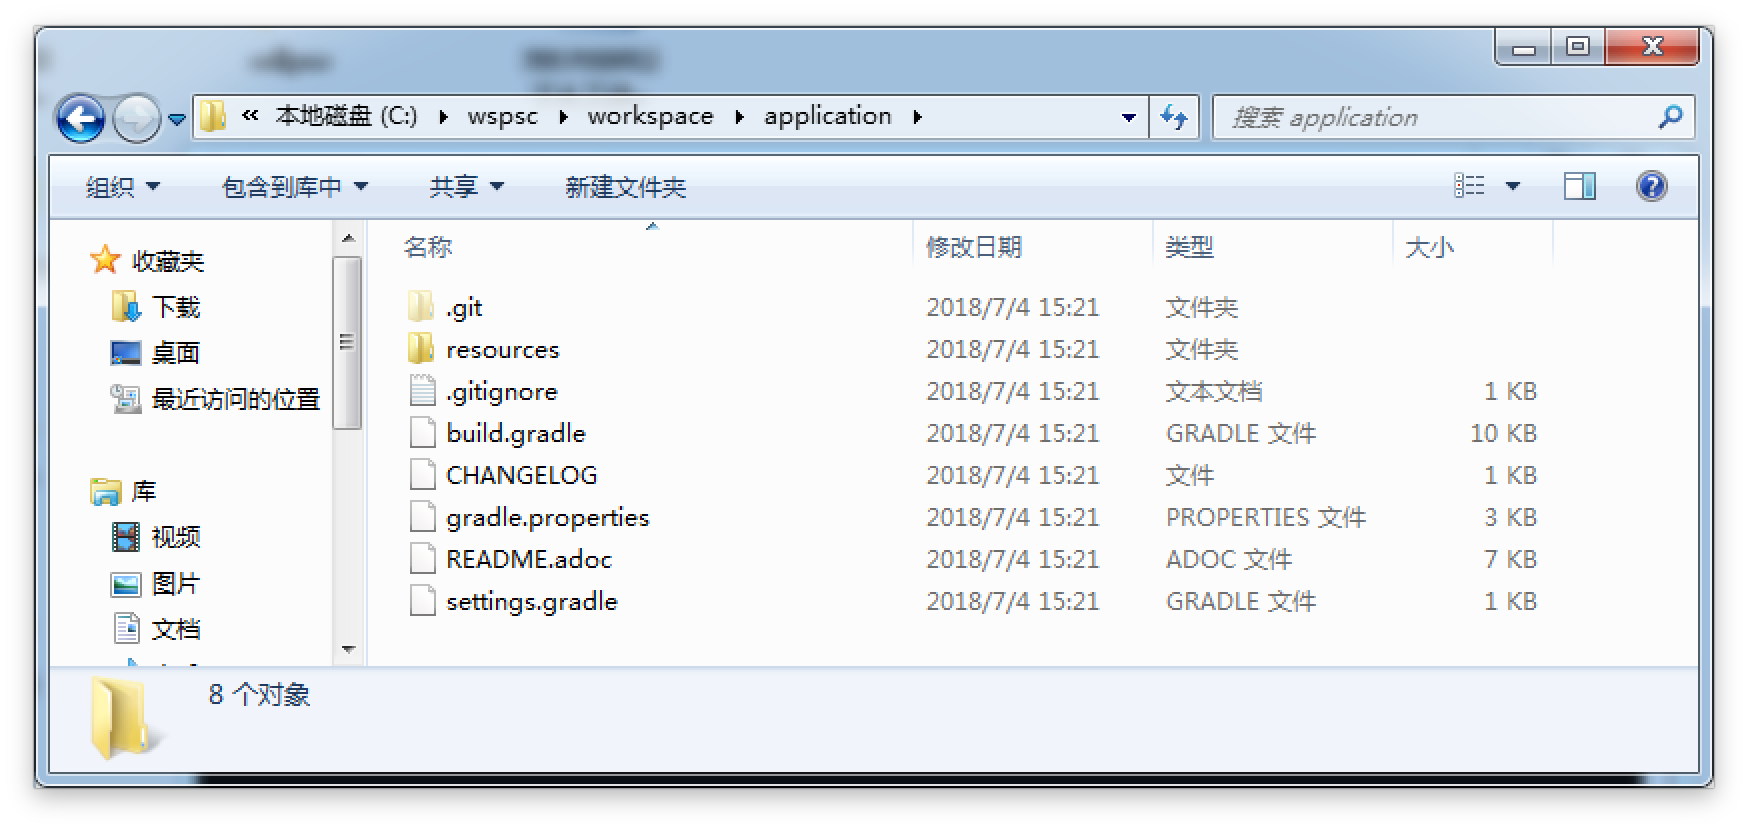This screenshot has height=830, width=1748.
Task: Click workspace in the address breadcrumb
Action: 650,116
